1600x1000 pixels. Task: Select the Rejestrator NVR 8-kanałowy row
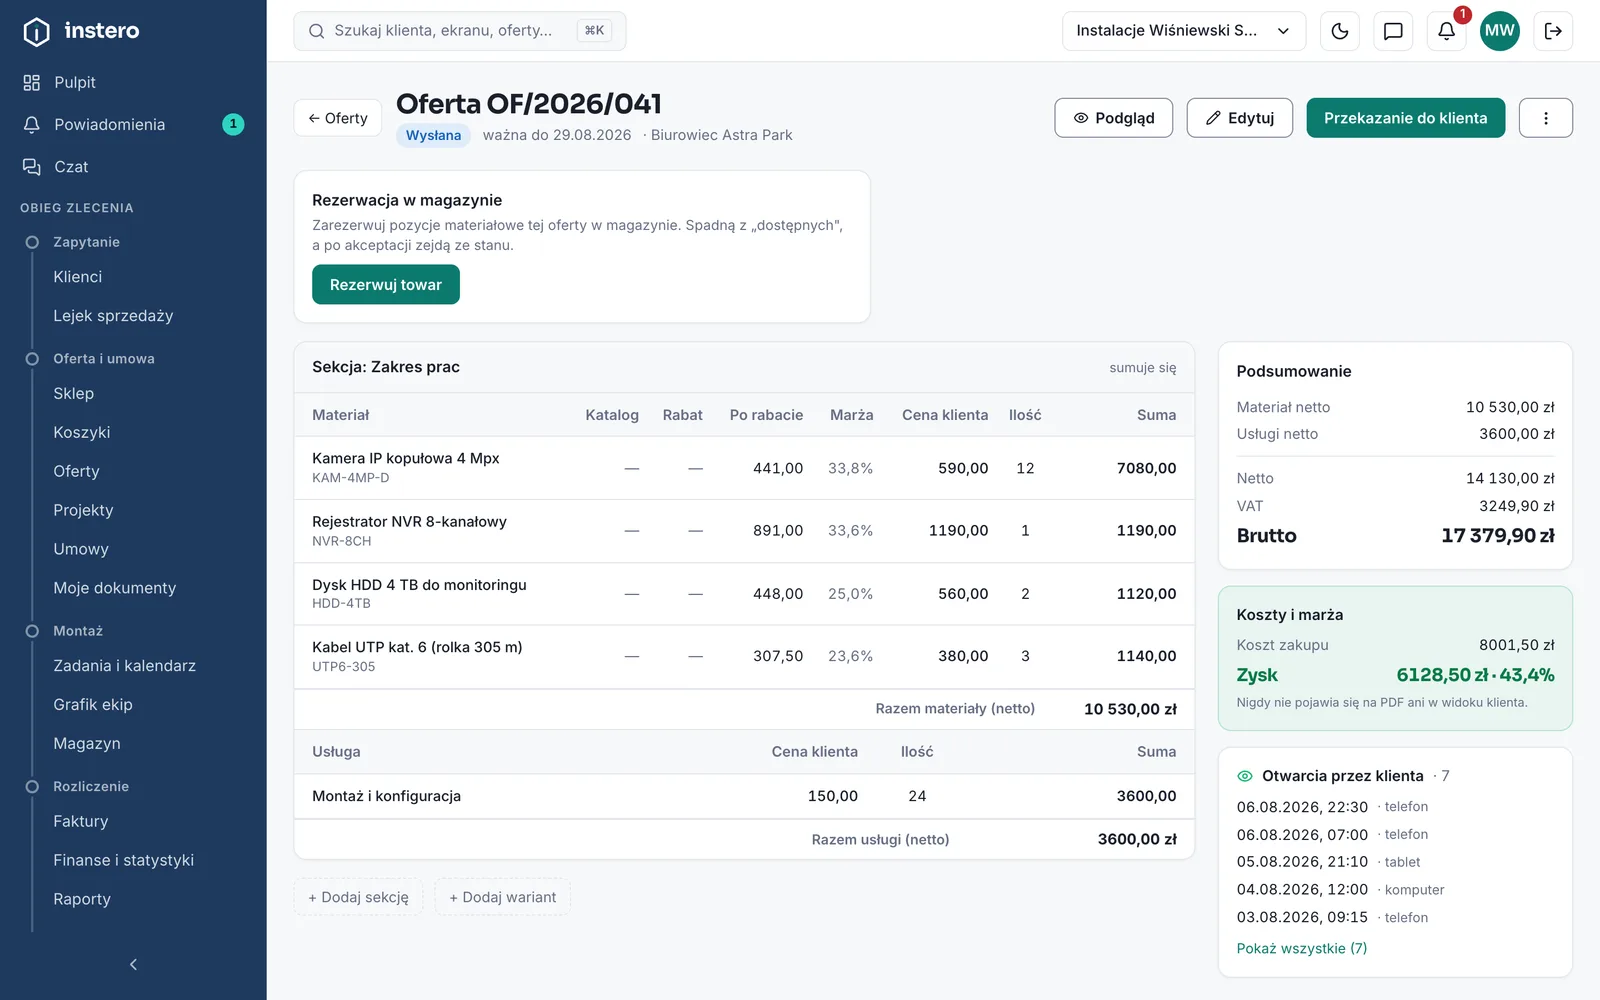(x=744, y=531)
